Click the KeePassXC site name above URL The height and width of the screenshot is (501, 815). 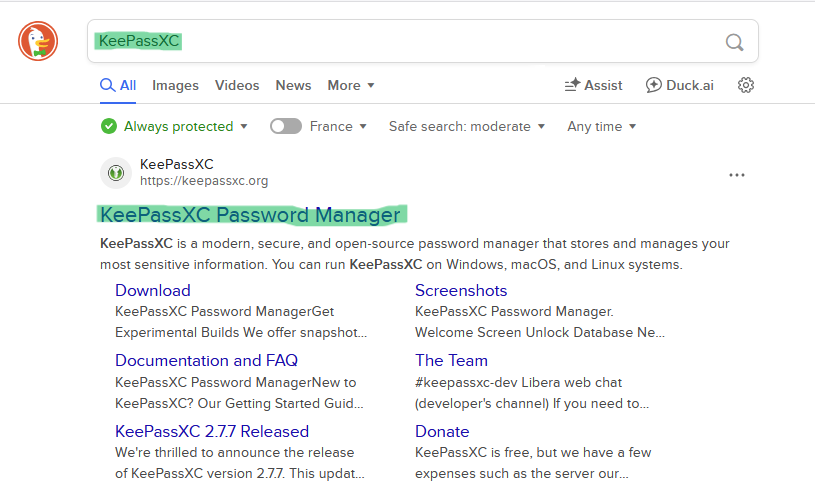(177, 164)
